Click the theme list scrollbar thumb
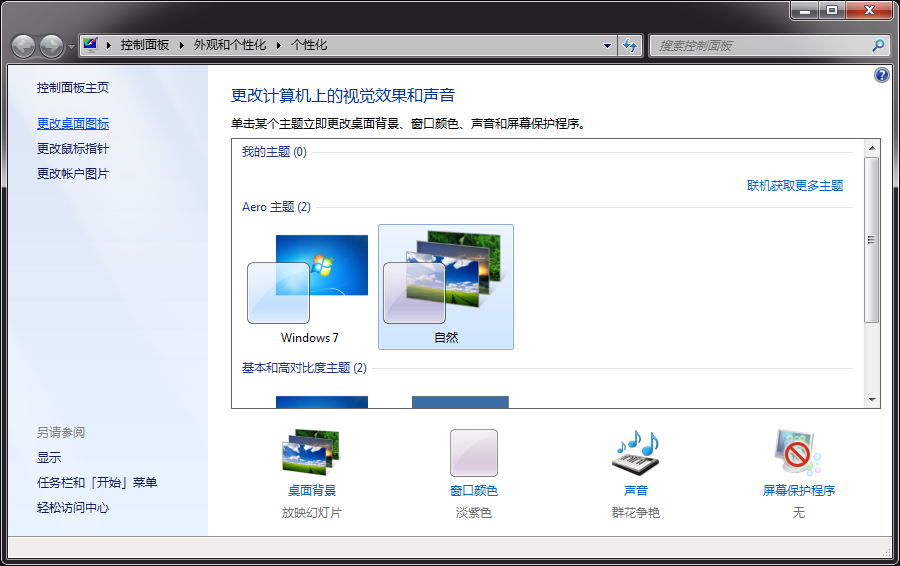 click(872, 240)
